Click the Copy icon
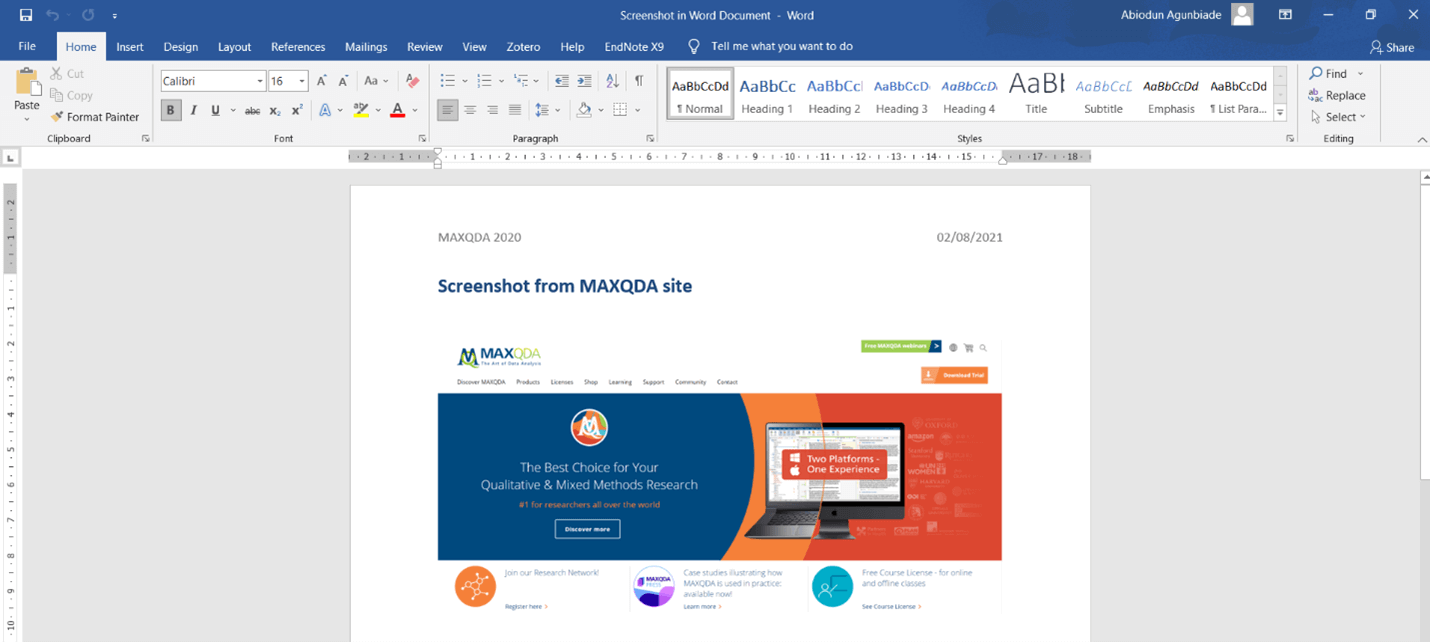This screenshot has height=642, width=1430. tap(56, 95)
